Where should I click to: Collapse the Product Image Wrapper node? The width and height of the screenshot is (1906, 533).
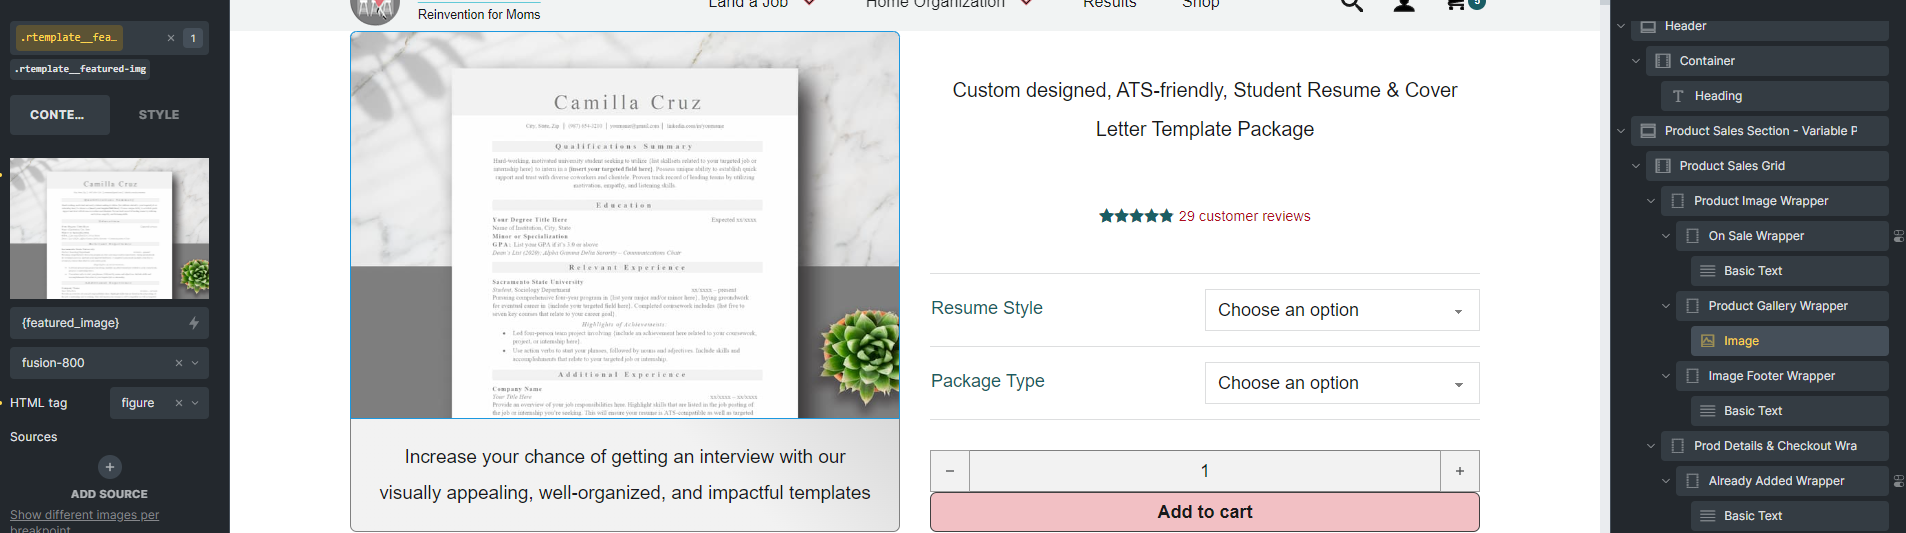pyautogui.click(x=1651, y=201)
